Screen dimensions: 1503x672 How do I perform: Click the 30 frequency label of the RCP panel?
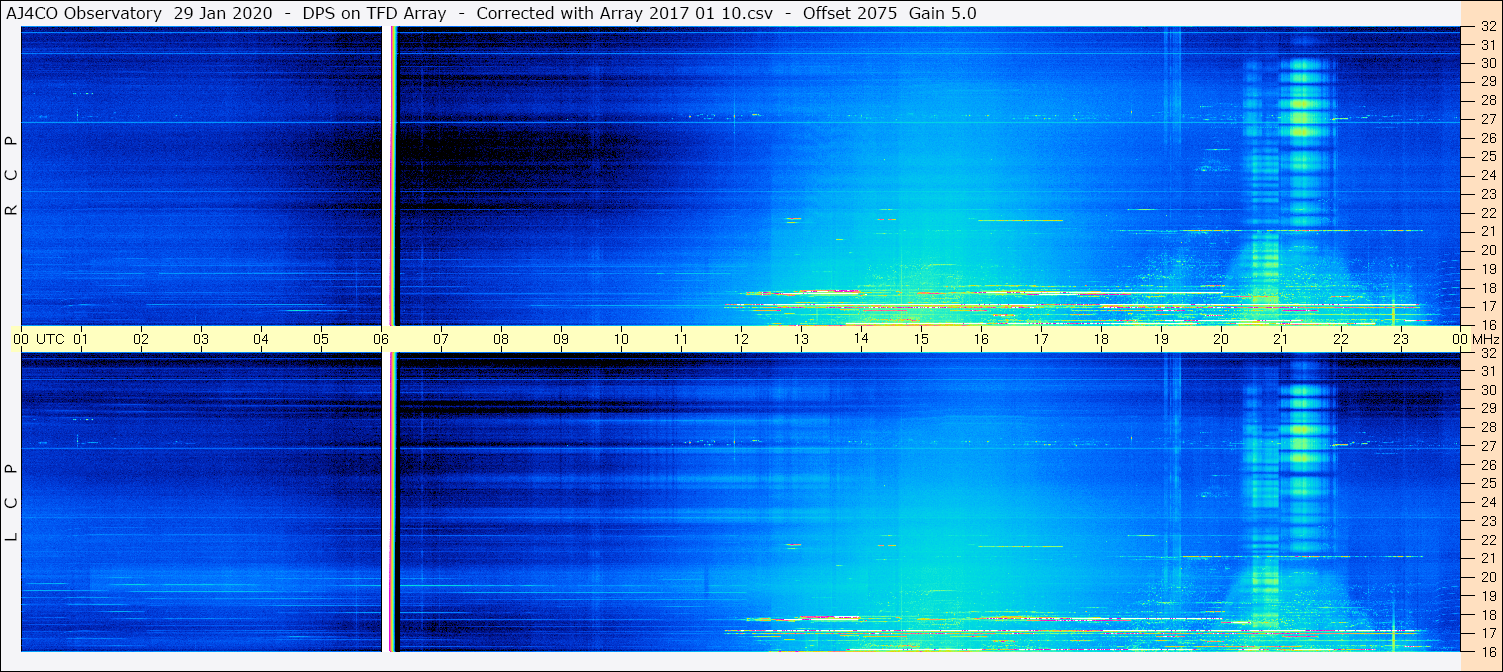1488,63
